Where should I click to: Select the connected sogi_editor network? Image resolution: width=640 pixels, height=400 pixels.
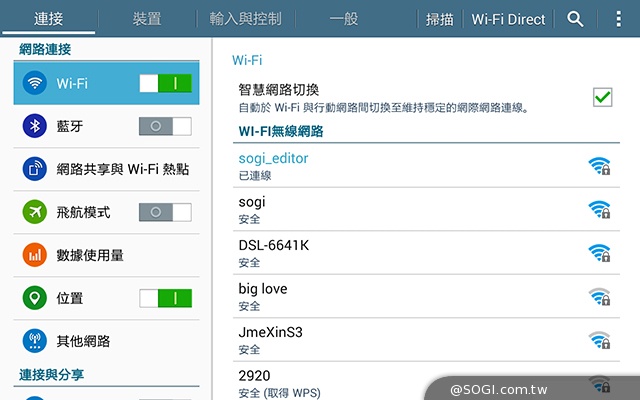click(x=427, y=166)
